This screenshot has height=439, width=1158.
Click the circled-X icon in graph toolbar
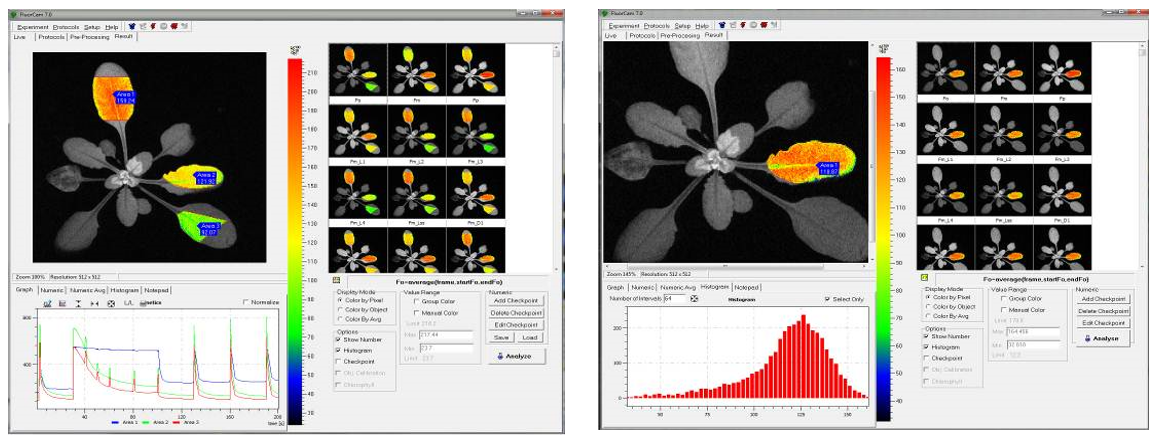click(111, 303)
